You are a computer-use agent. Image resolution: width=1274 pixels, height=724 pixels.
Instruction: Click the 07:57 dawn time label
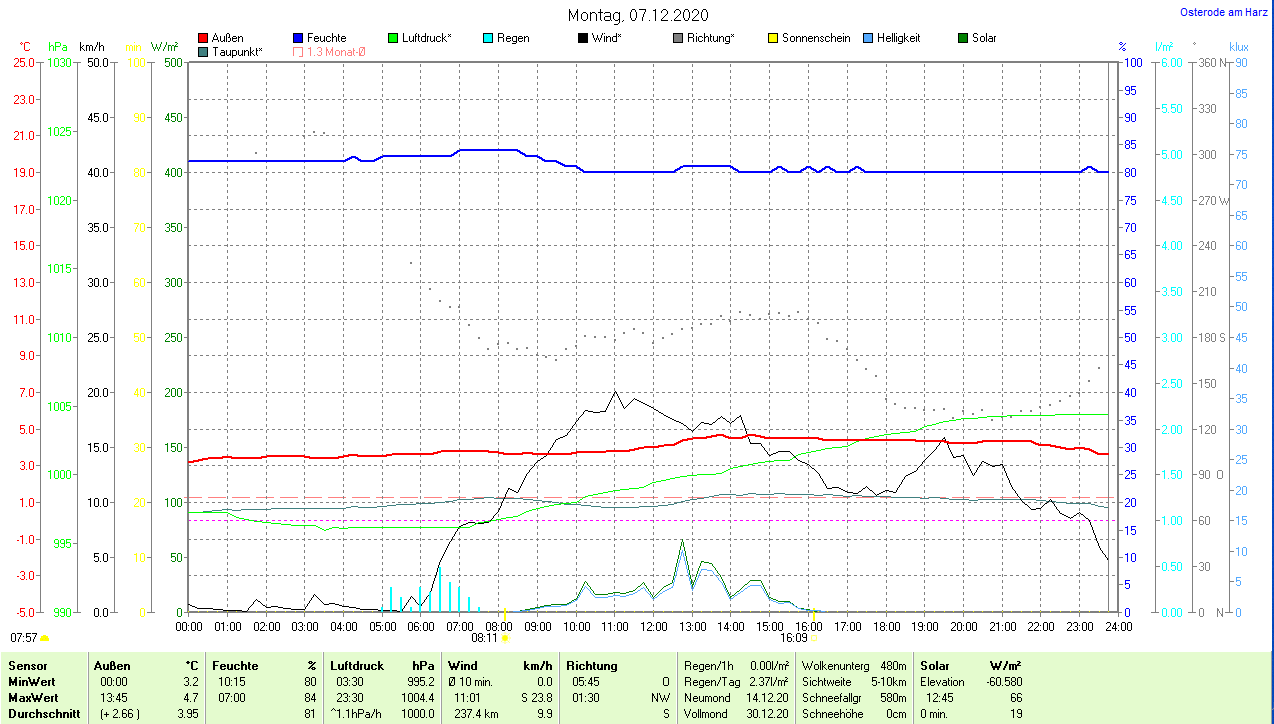[24, 637]
